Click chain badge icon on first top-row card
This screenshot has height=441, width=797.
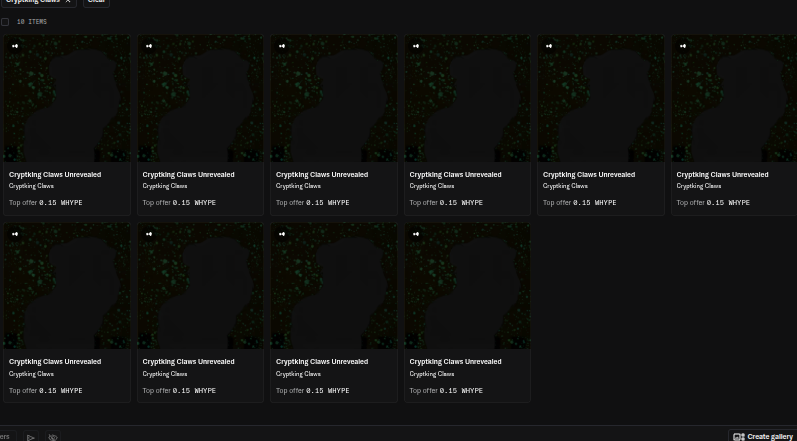[x=15, y=46]
